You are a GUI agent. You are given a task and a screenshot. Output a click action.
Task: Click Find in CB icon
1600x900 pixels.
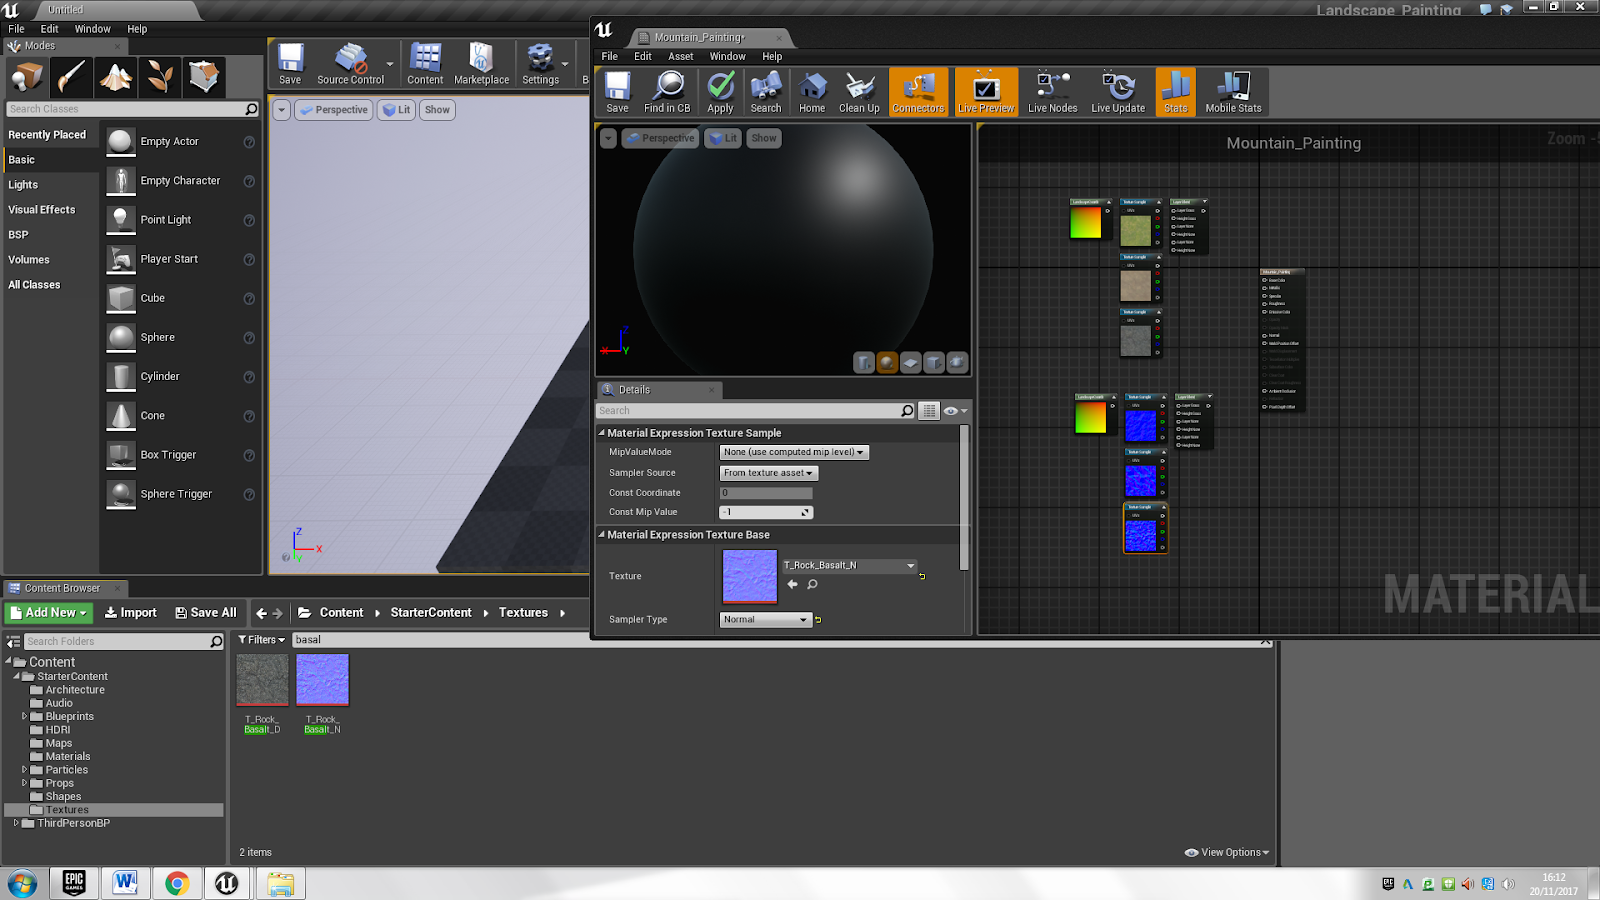pos(667,93)
